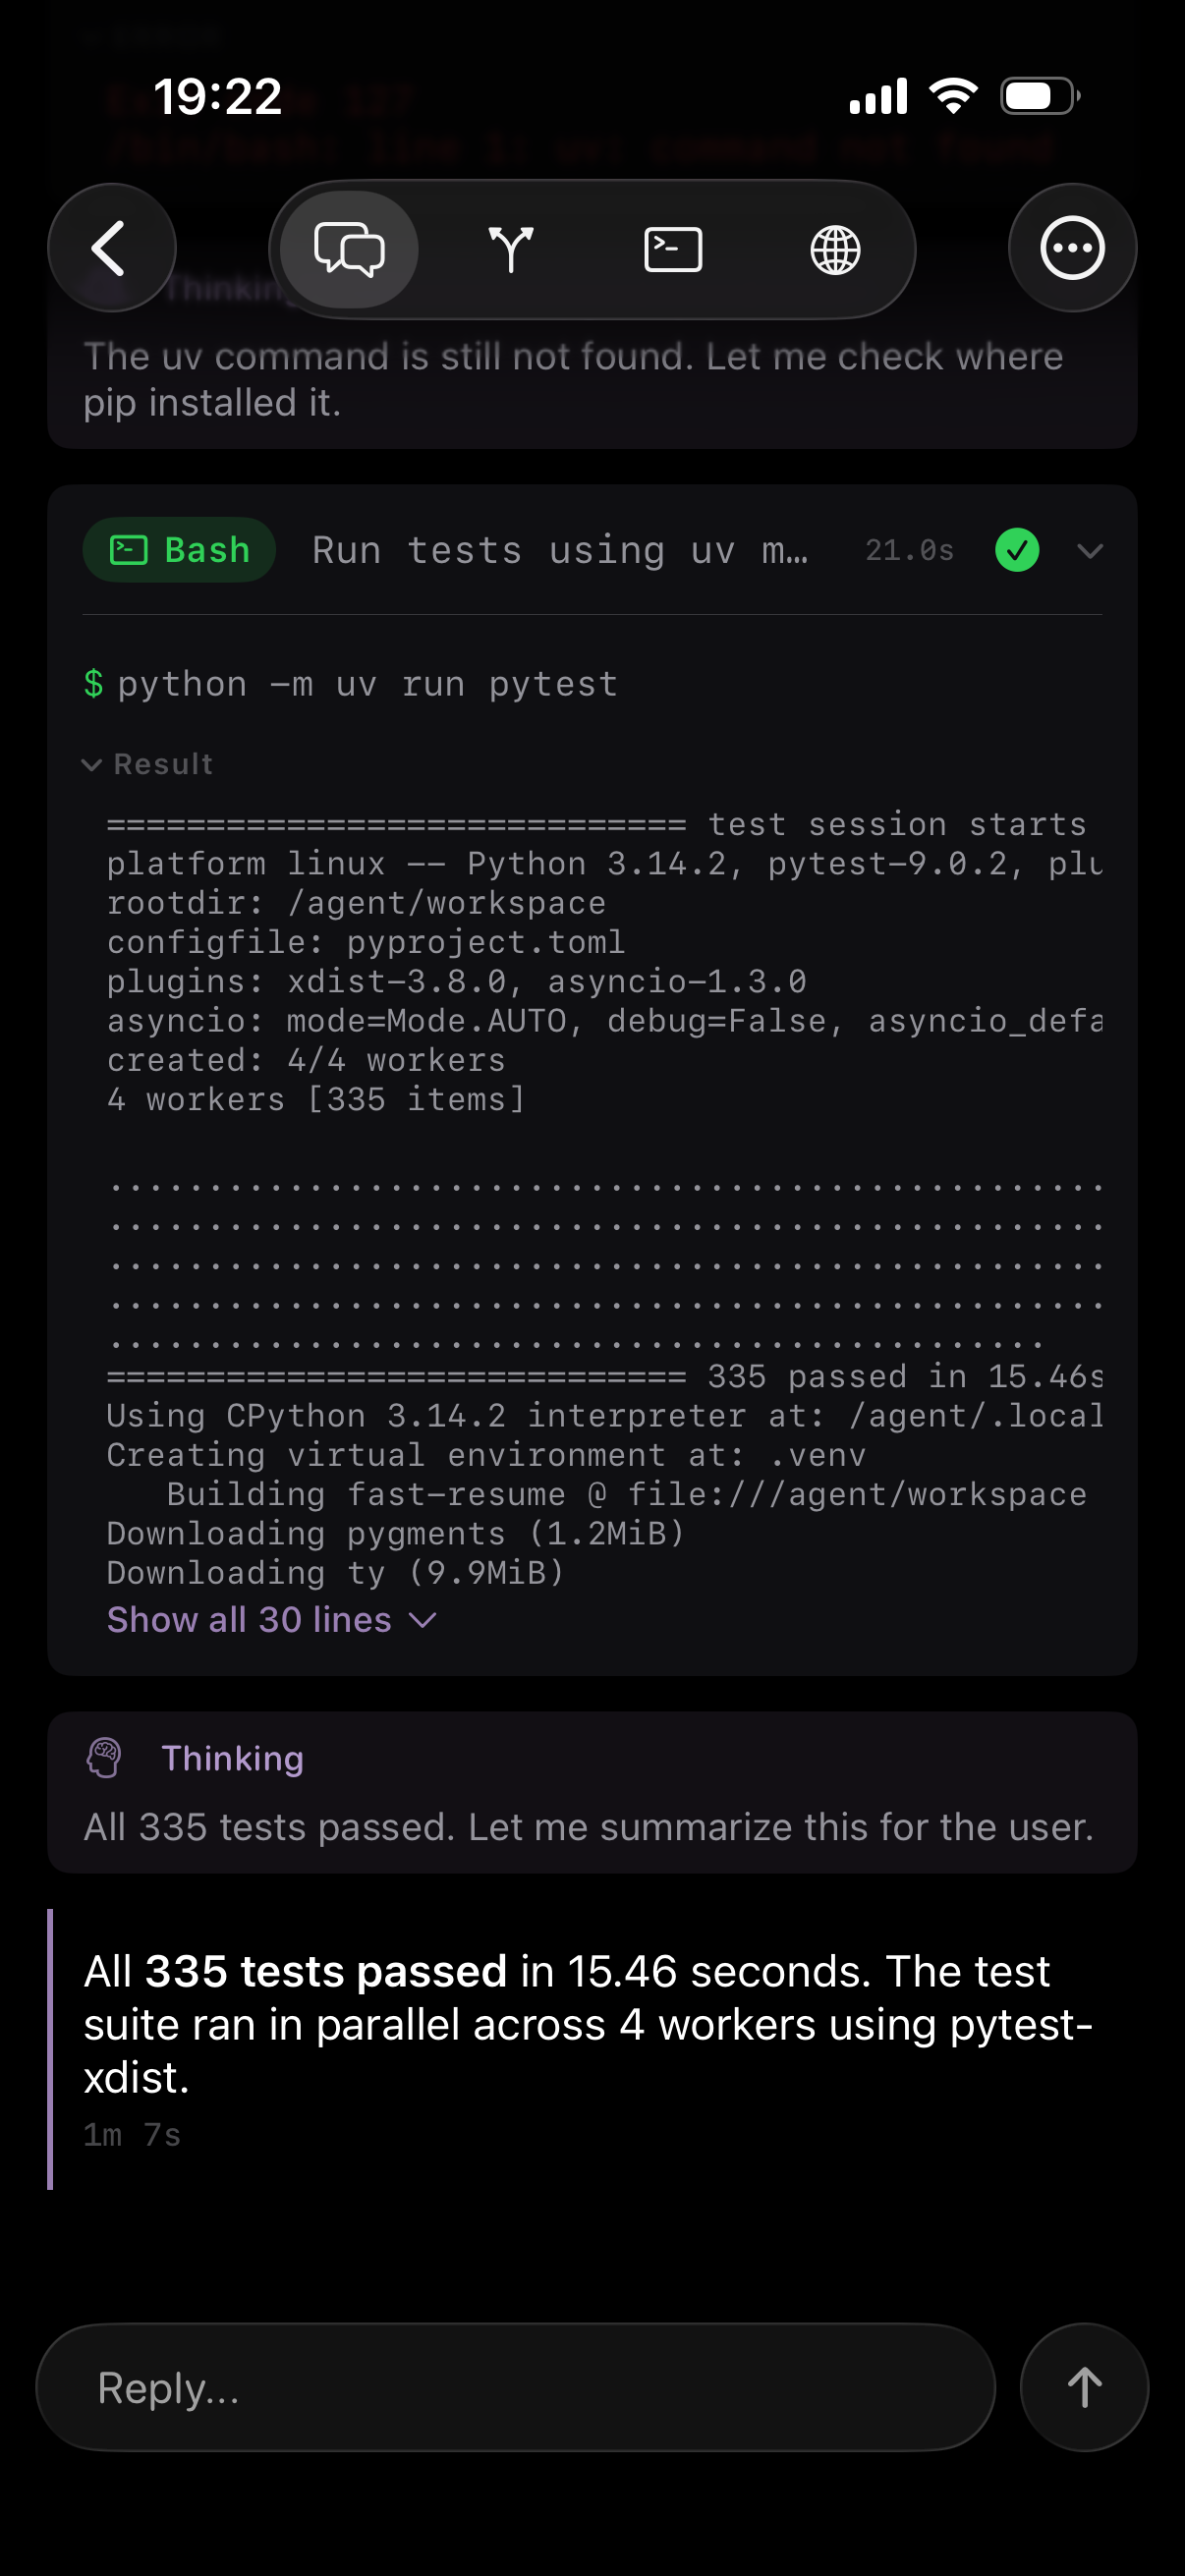1185x2576 pixels.
Task: Click the green success checkmark icon
Action: (x=1017, y=550)
